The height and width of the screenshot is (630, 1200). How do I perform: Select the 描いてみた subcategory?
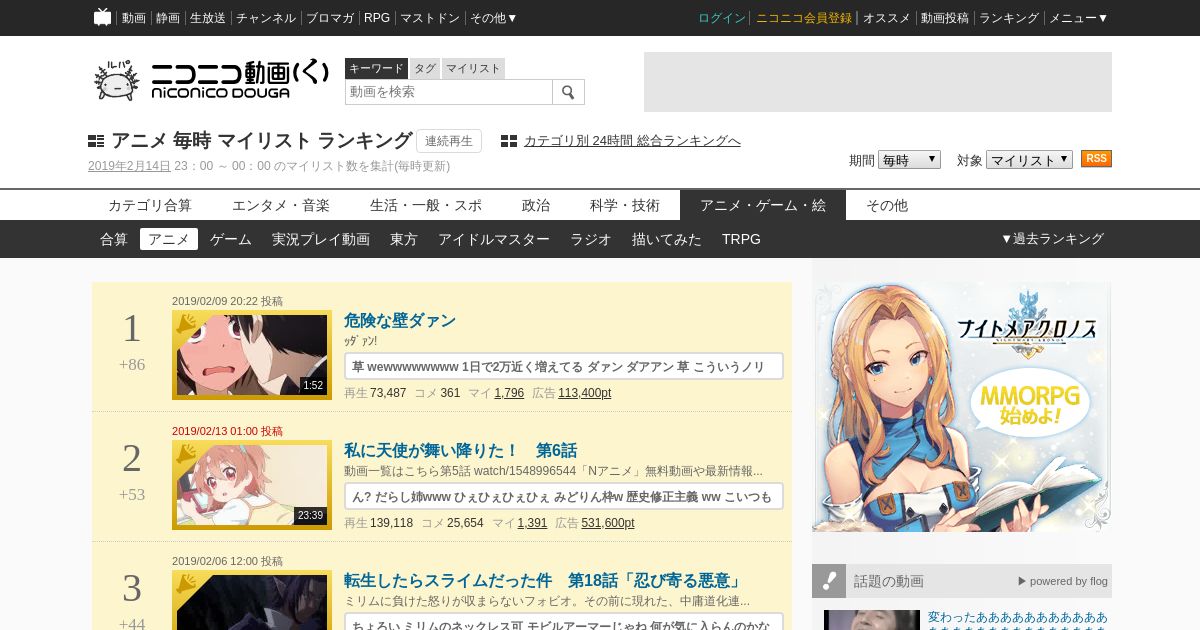coord(667,239)
